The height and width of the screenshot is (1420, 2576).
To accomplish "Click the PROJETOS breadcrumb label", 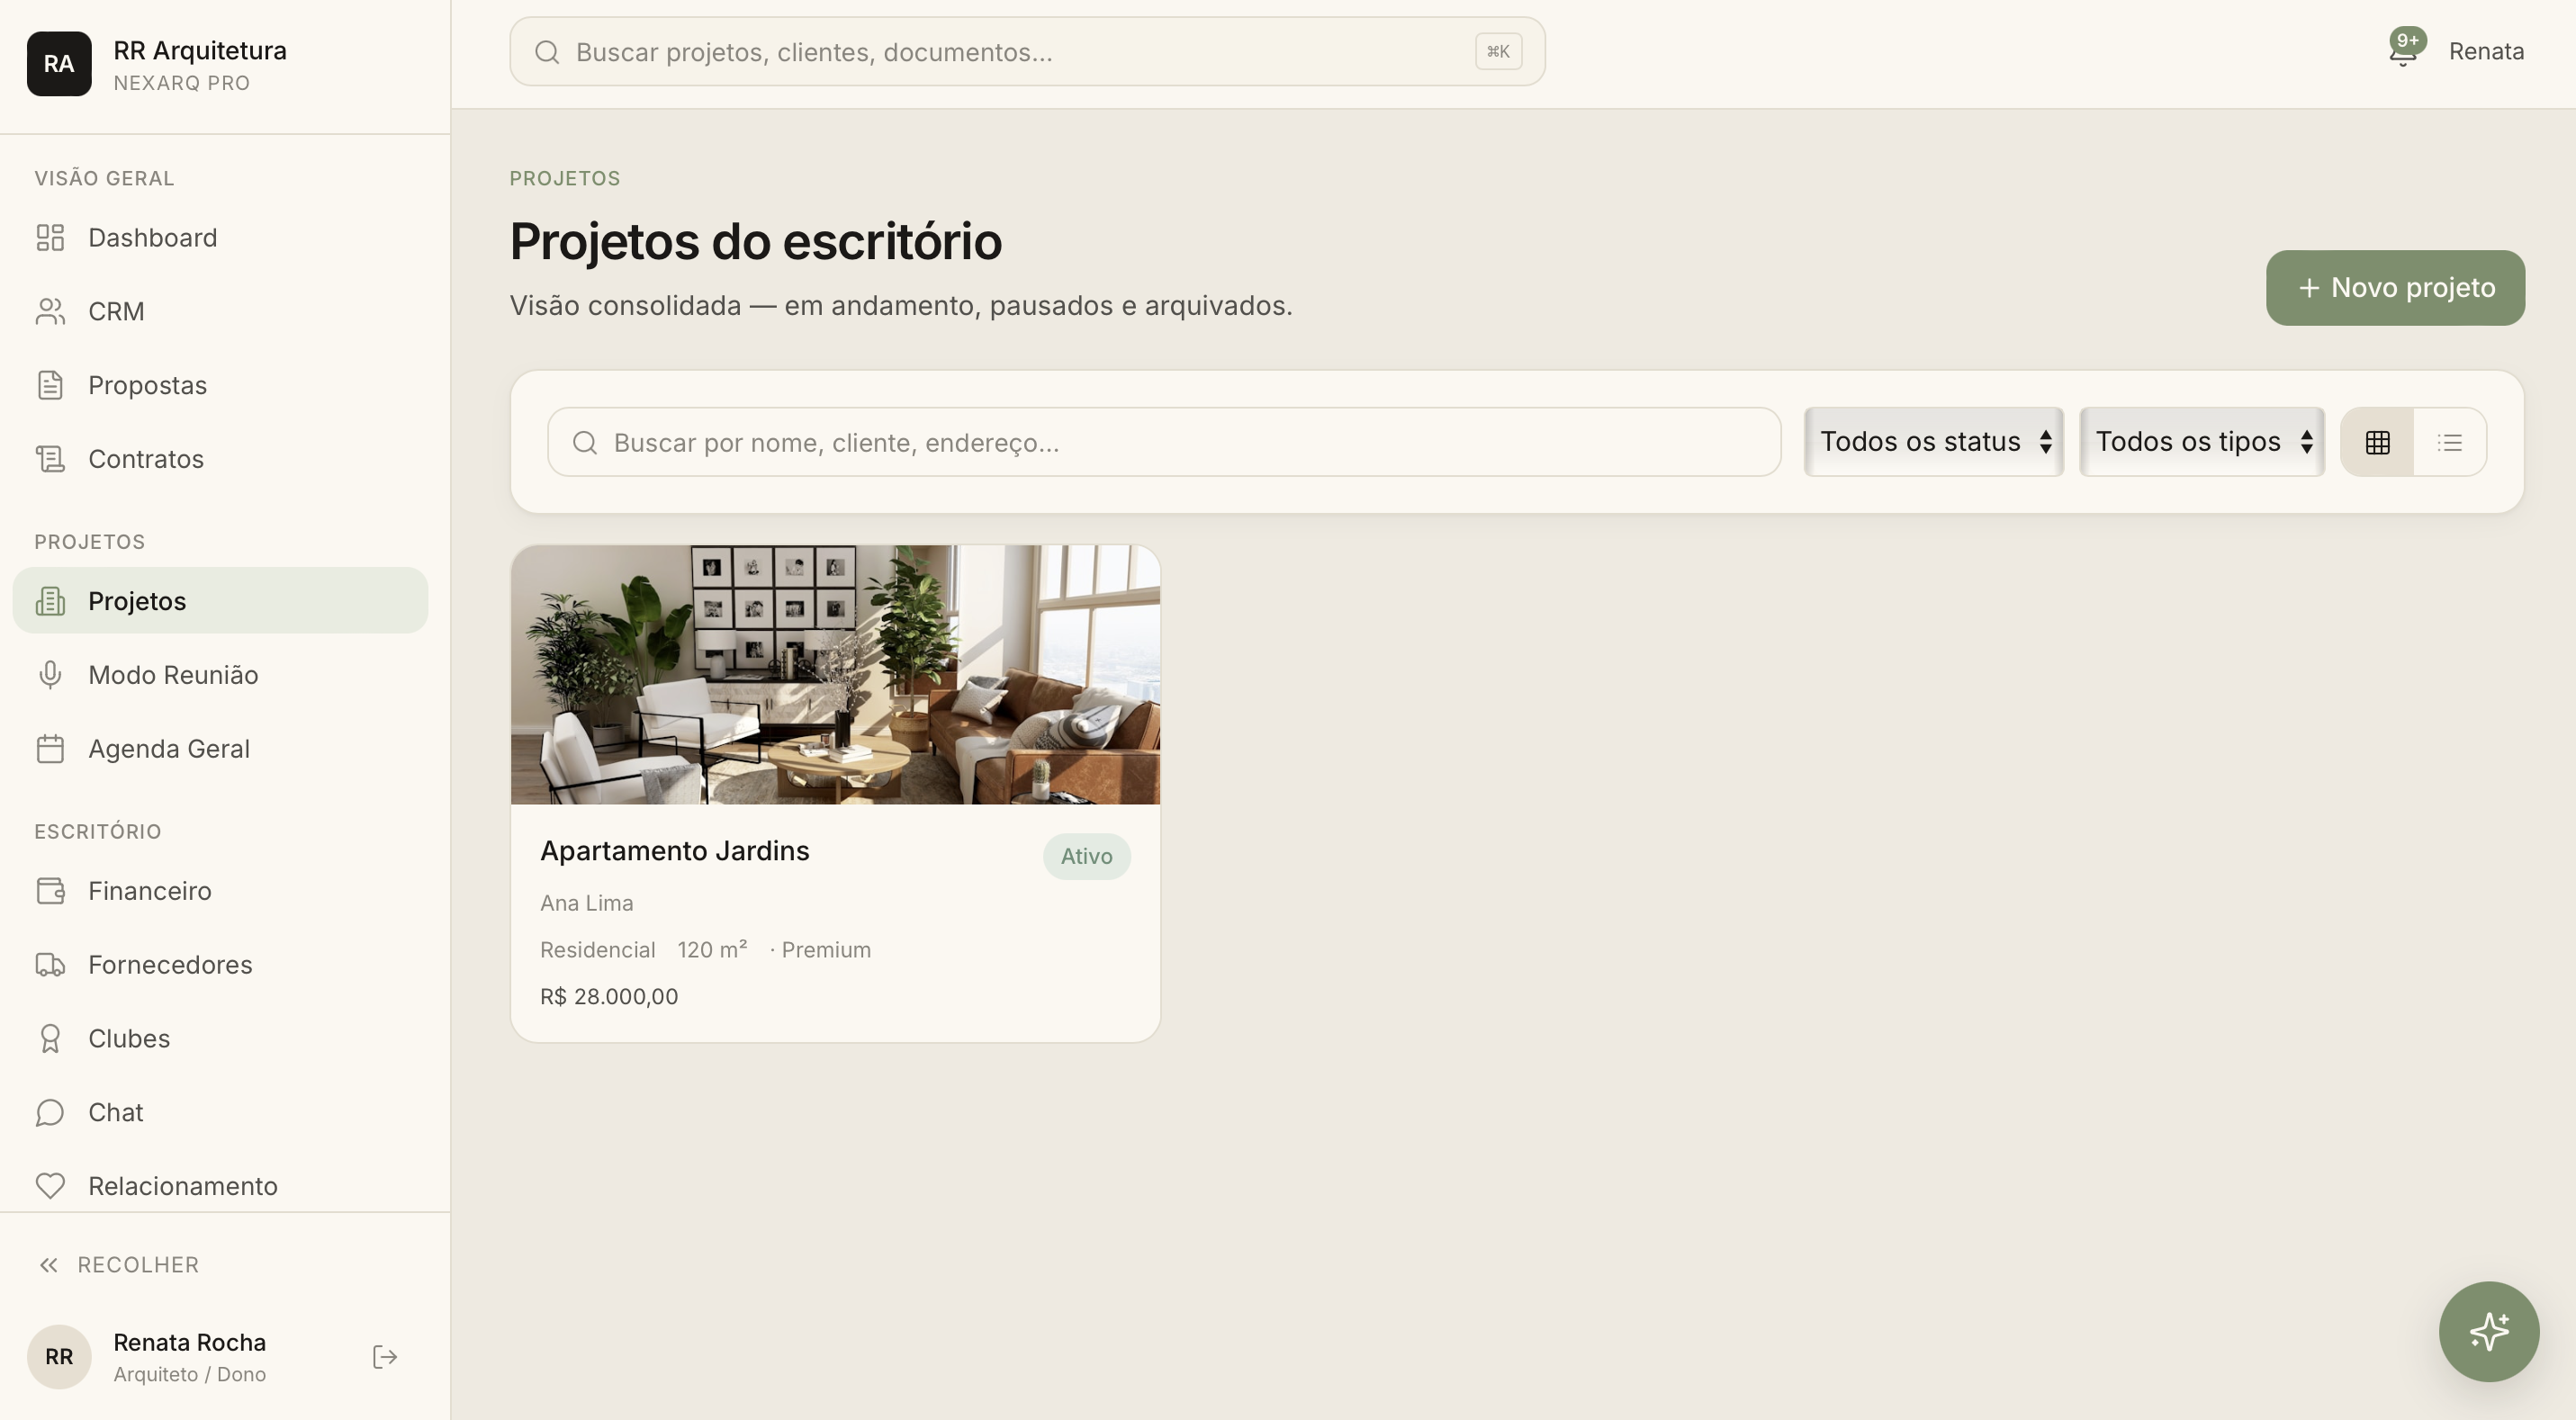I will [x=565, y=179].
